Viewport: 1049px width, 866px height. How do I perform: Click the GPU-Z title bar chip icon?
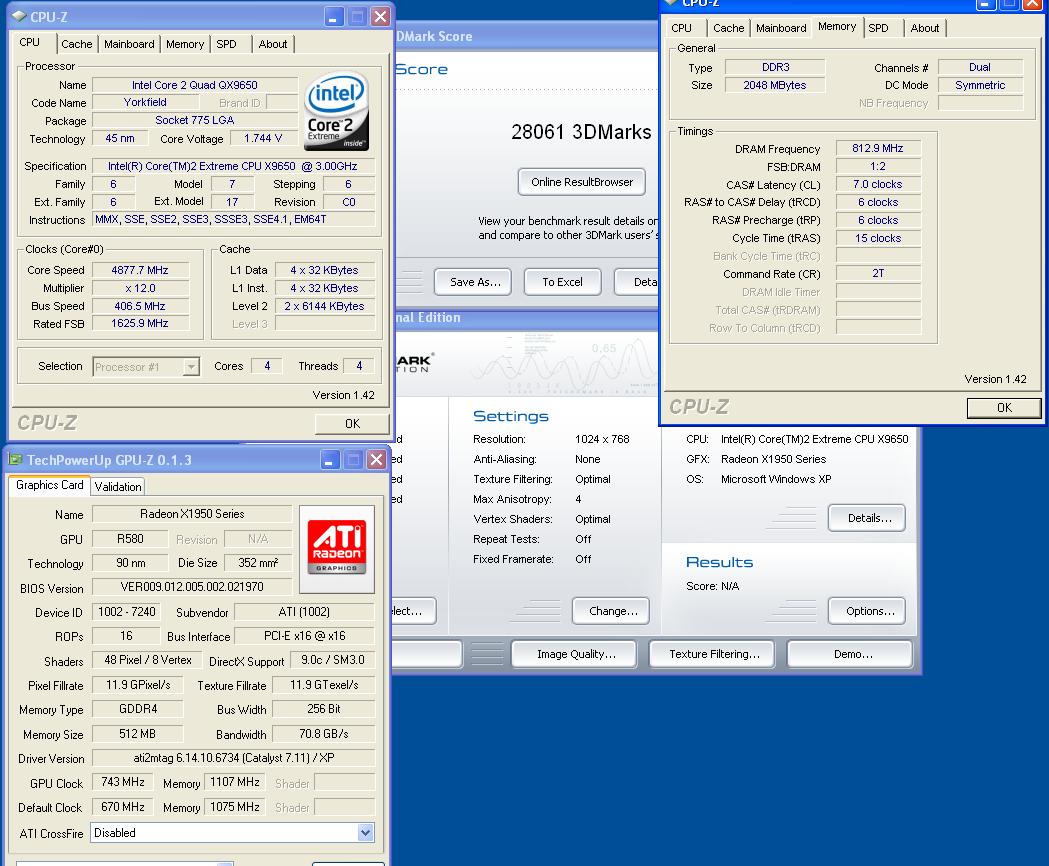[x=15, y=460]
